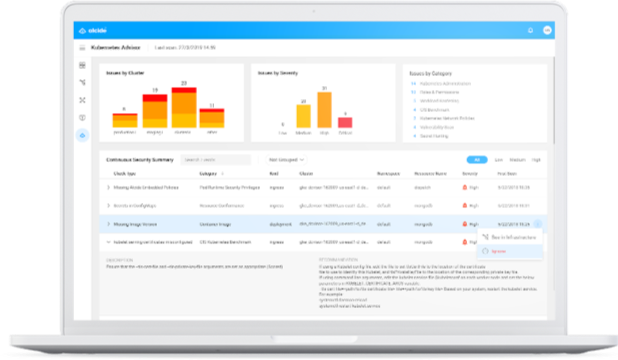
Task: Open the Not Grouped dropdown
Action: [x=286, y=160]
